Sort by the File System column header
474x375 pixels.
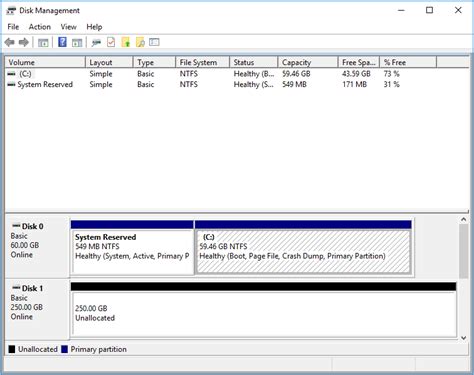(202, 62)
